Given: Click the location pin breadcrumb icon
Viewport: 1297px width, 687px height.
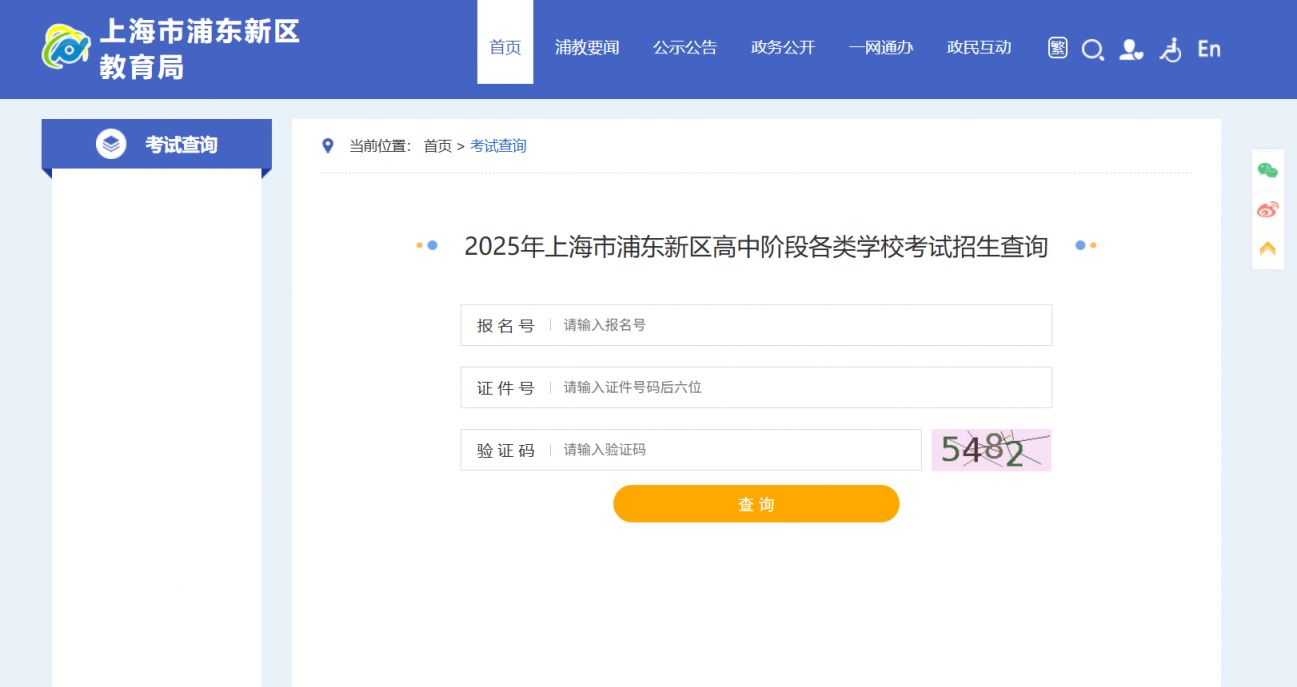Looking at the screenshot, I should pos(327,144).
